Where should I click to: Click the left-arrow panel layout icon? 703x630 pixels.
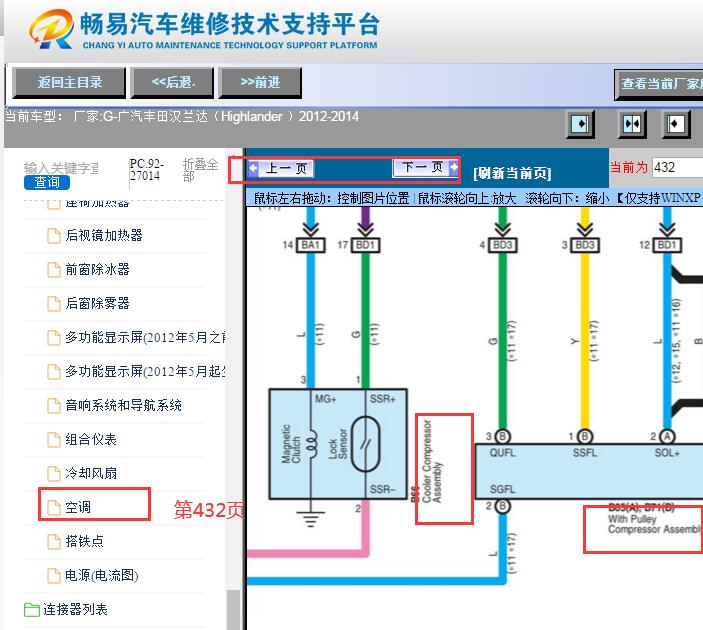[676, 124]
